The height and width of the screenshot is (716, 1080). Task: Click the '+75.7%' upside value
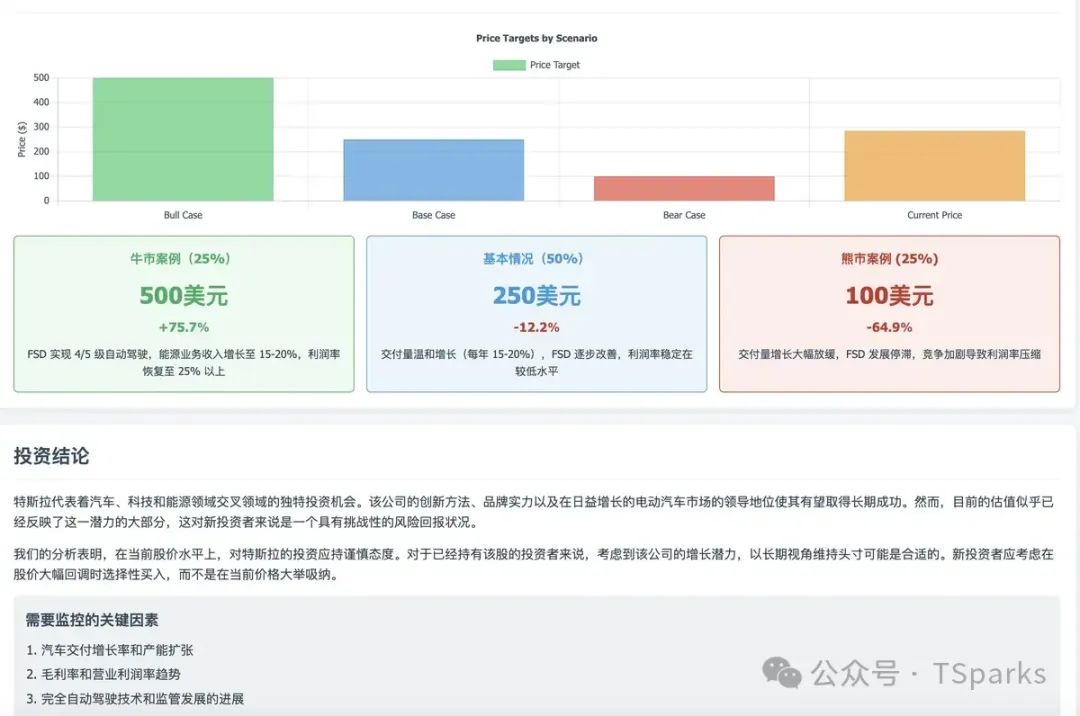point(183,327)
